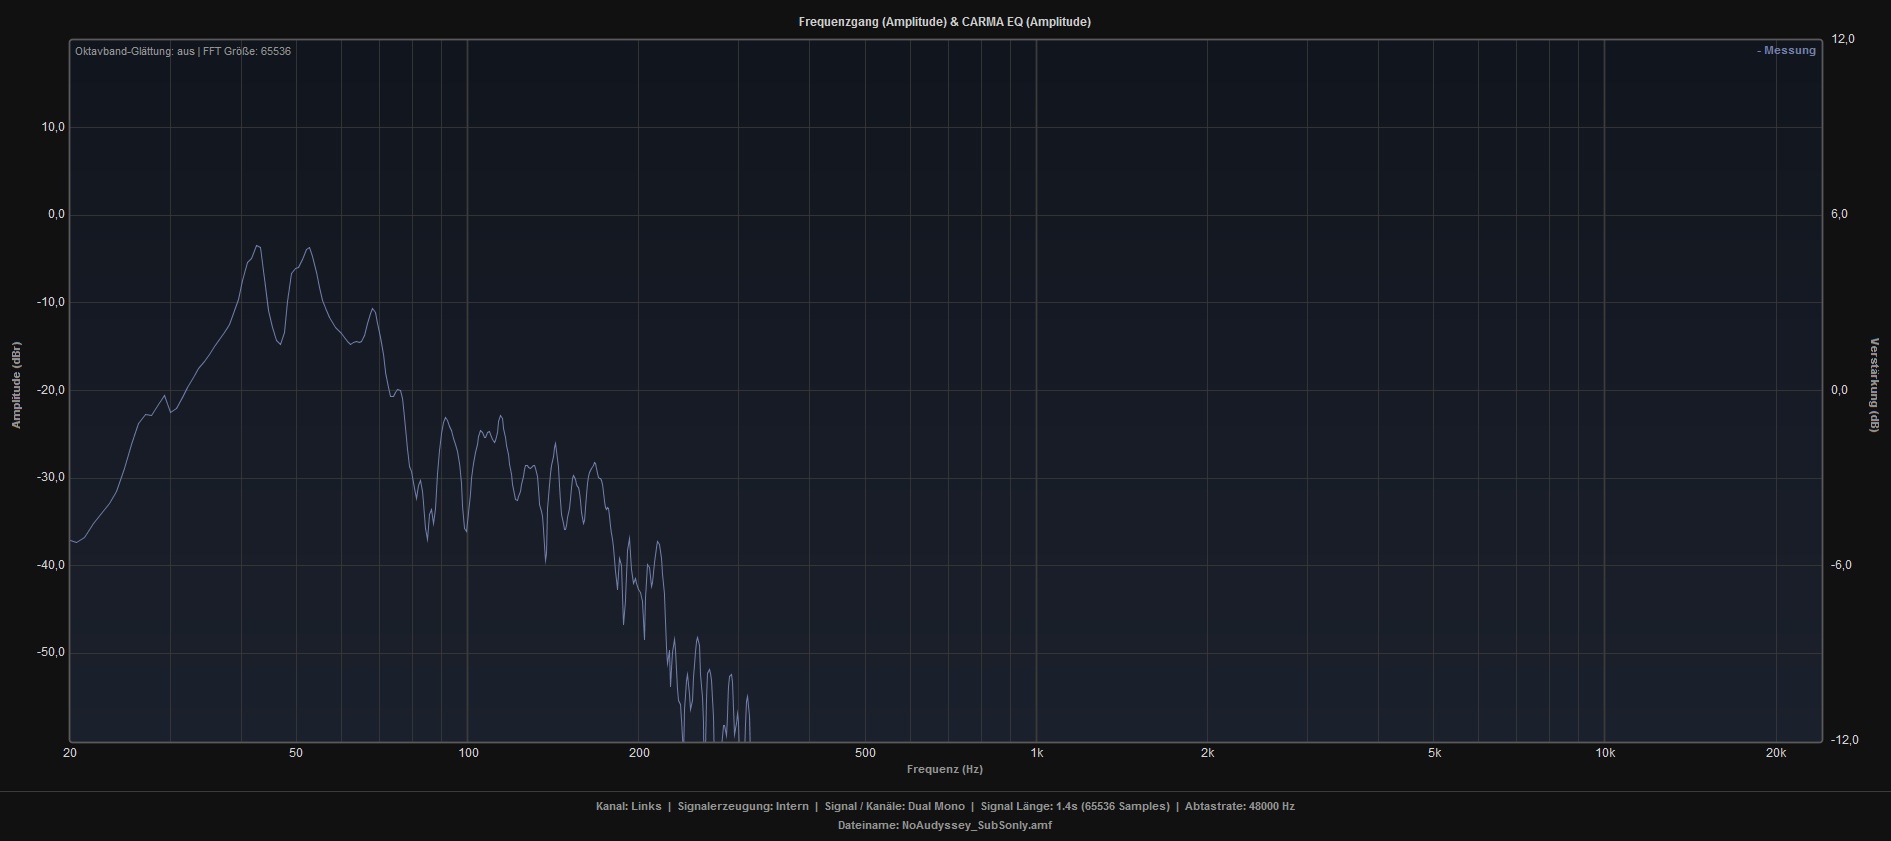Screen dimensions: 1891x841
Task: Click the chart title Frequenzgang & CARMA EQ
Action: click(x=944, y=22)
